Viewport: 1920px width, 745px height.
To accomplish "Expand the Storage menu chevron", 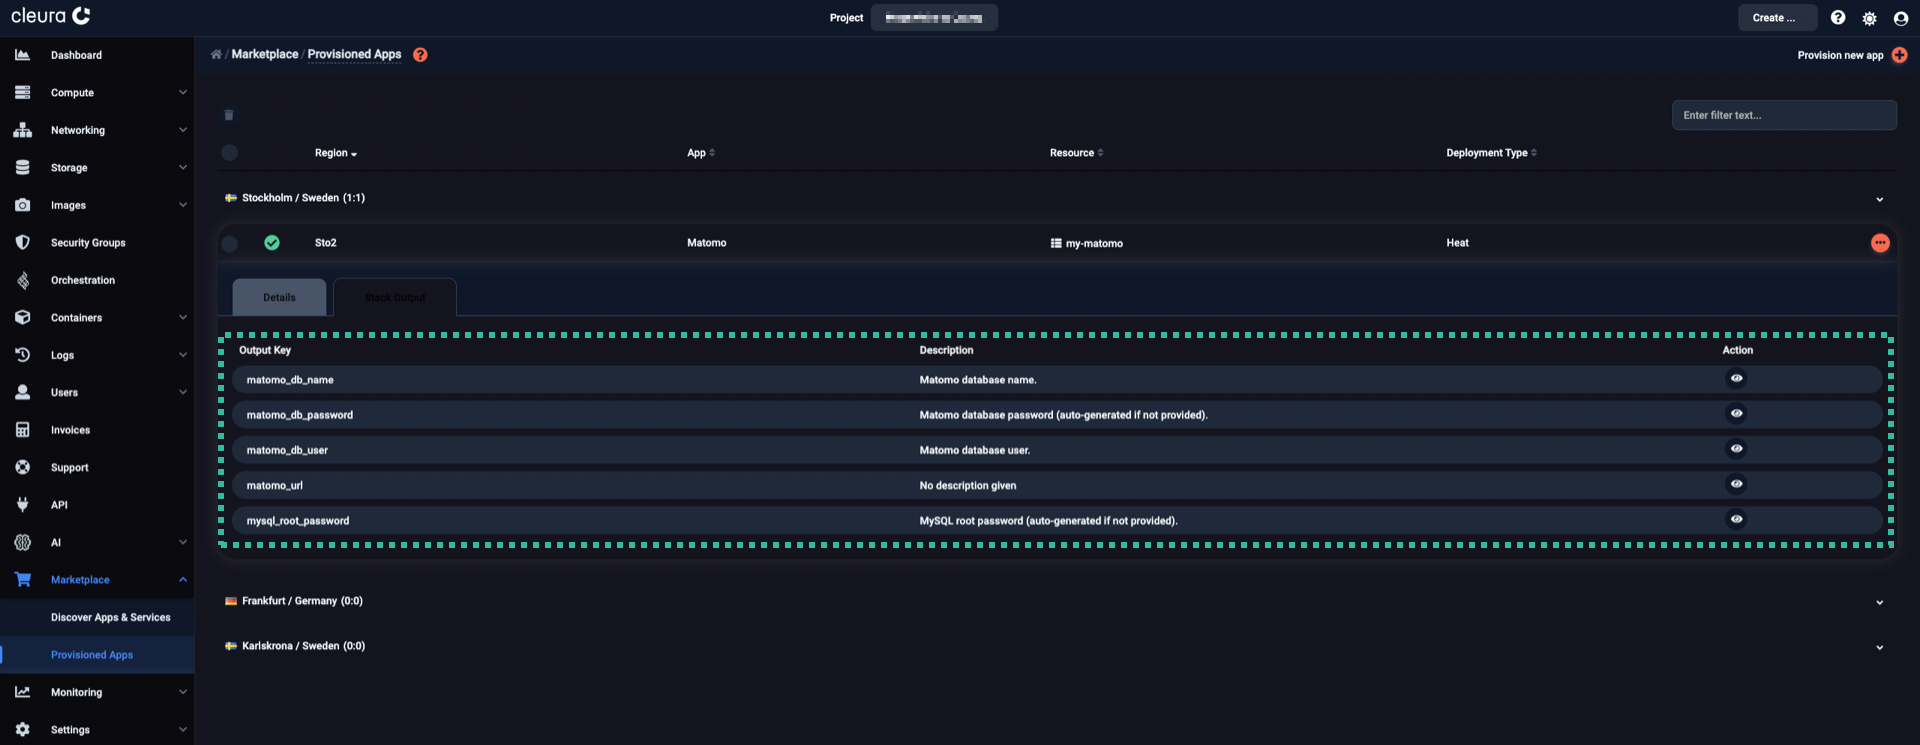I will (183, 167).
